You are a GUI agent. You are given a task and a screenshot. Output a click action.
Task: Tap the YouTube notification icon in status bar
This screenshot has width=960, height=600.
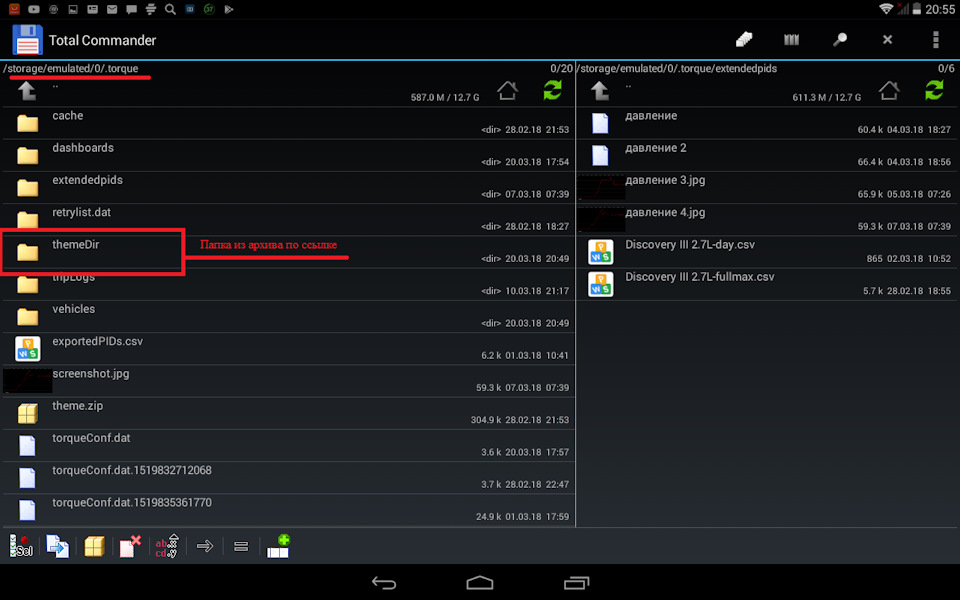(34, 9)
